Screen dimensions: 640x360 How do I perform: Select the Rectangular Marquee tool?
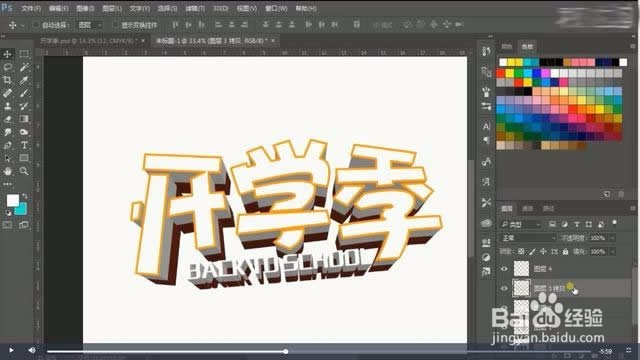[x=24, y=54]
